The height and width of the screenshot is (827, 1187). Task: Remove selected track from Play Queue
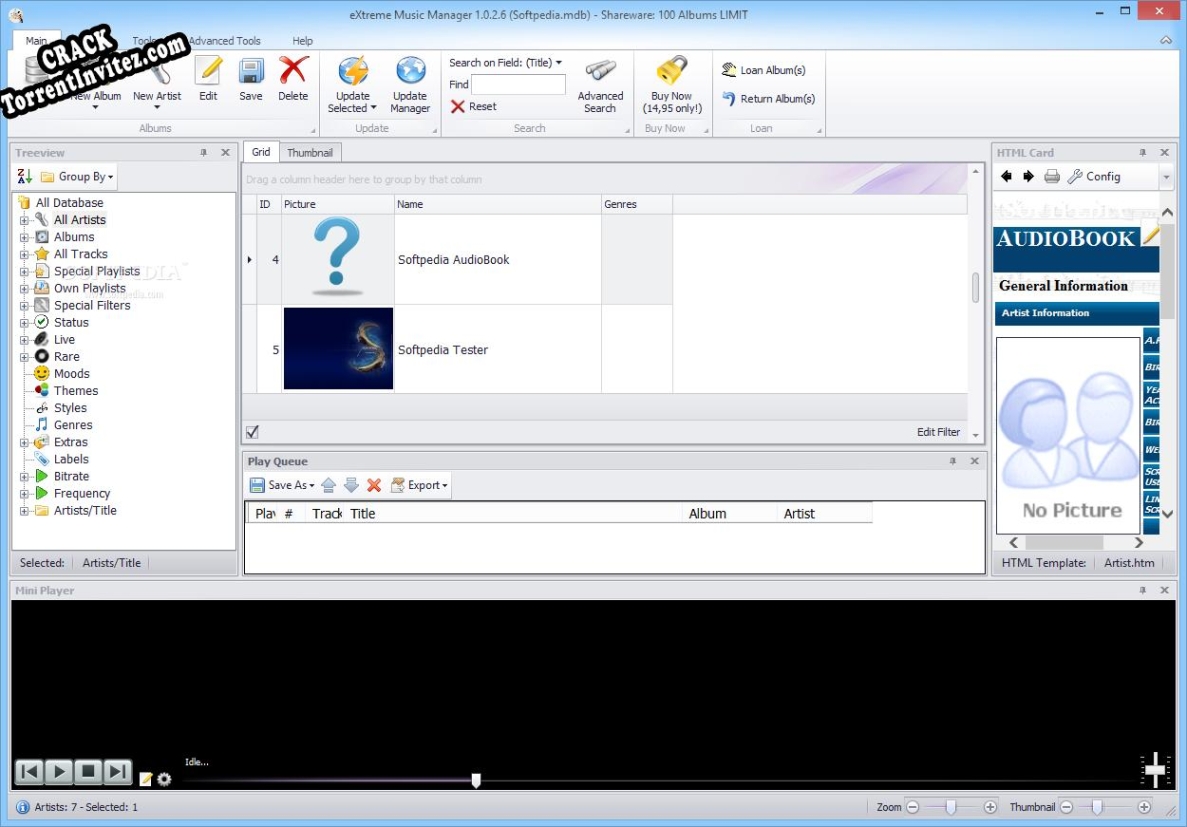[x=374, y=485]
